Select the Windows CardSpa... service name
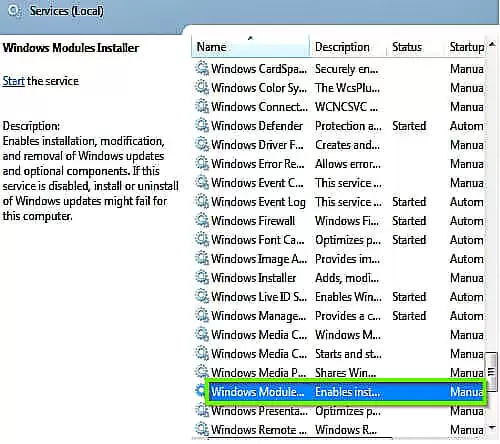This screenshot has height=444, width=500. pos(259,69)
